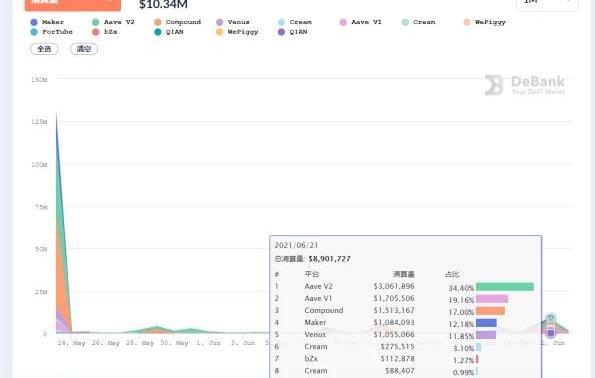Click the blue ForTube legend dot

[x=34, y=32]
